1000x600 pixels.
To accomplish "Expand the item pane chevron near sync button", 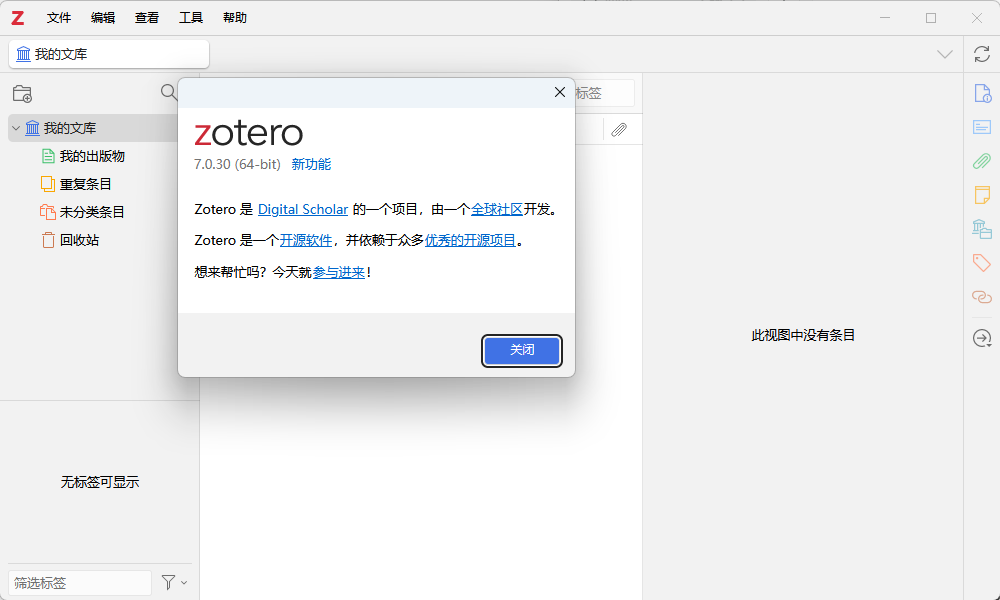I will click(944, 54).
